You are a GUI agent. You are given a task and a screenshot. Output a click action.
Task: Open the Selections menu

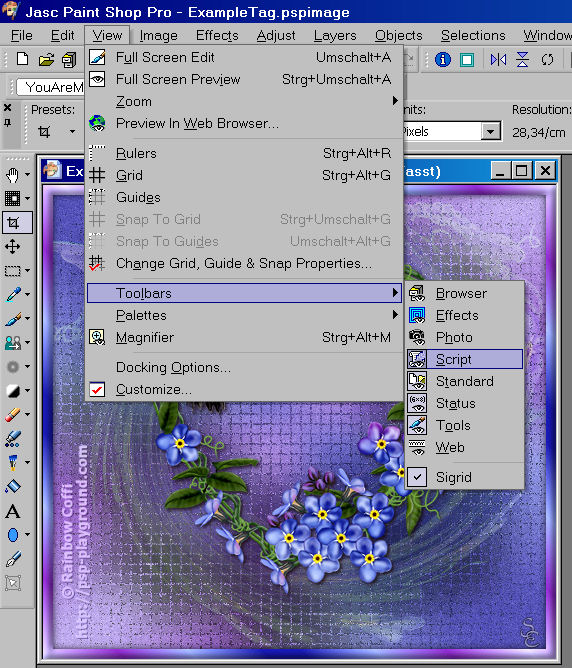pyautogui.click(x=473, y=35)
